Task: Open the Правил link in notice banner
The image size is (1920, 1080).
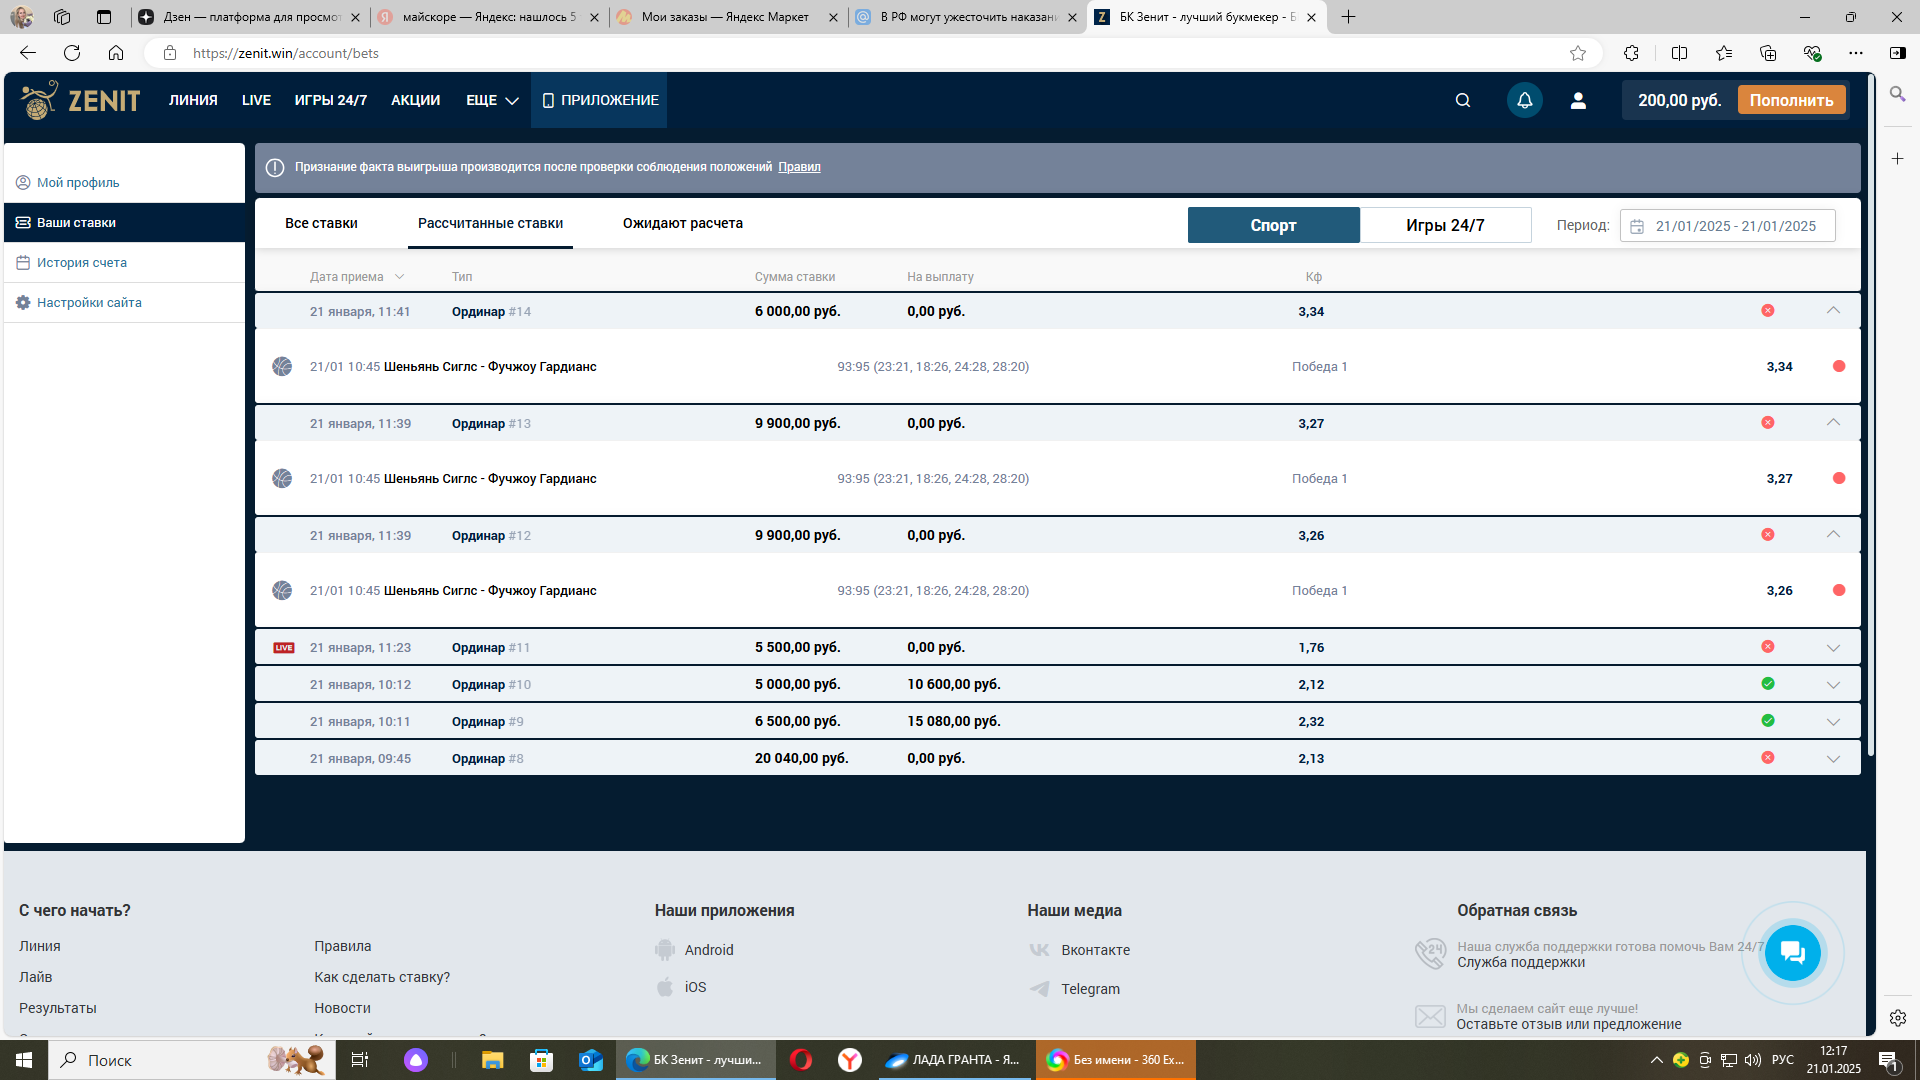Action: pyautogui.click(x=799, y=167)
